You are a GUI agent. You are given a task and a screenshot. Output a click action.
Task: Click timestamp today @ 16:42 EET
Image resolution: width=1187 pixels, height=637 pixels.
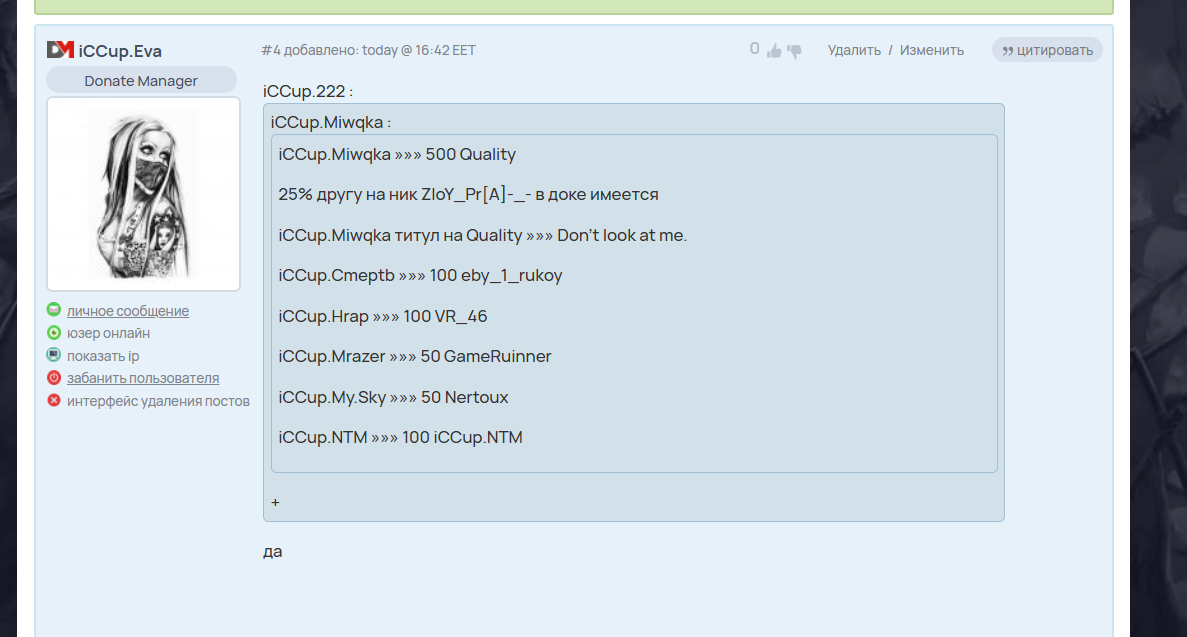419,50
